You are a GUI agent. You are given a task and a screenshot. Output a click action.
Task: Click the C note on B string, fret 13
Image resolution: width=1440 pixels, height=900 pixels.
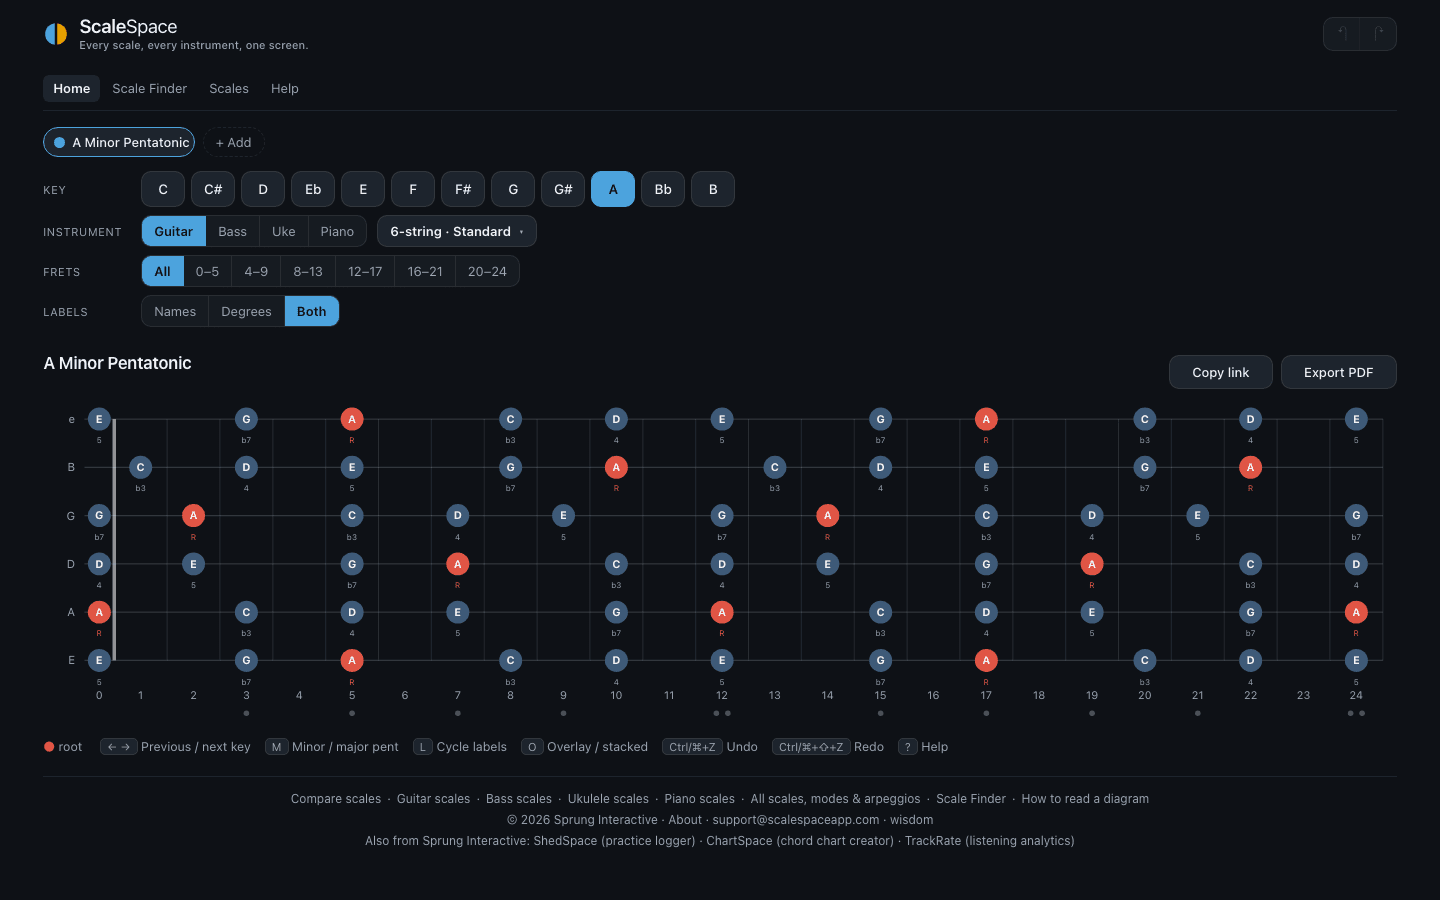point(774,467)
